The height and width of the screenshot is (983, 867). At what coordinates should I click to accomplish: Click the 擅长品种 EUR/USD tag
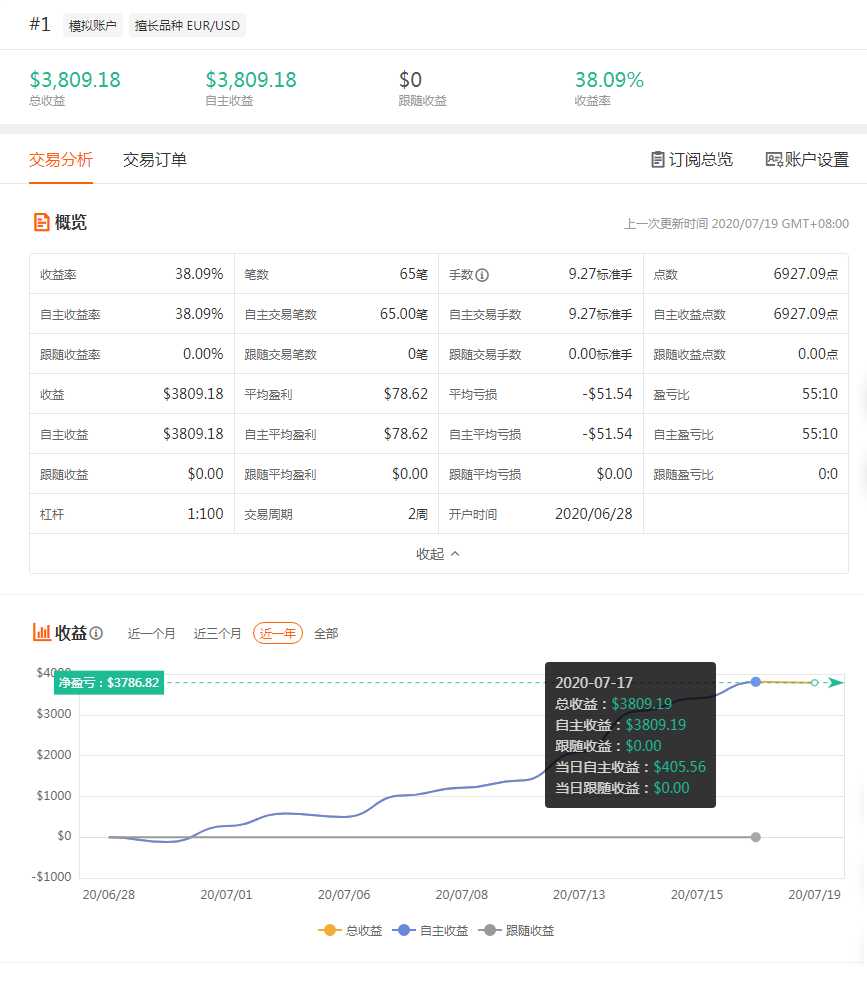click(187, 26)
